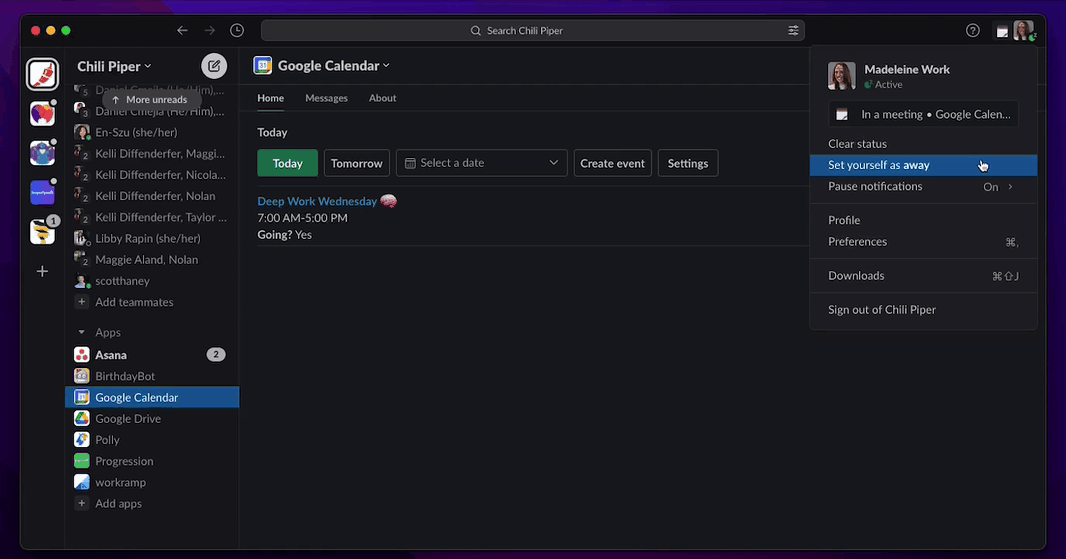The height and width of the screenshot is (559, 1066).
Task: Open the Google Calendar header dropdown
Action: [x=334, y=65]
